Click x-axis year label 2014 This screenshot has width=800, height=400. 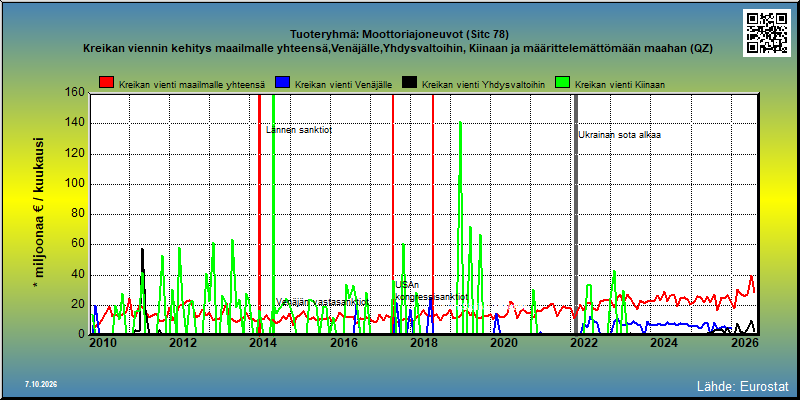[x=262, y=342]
